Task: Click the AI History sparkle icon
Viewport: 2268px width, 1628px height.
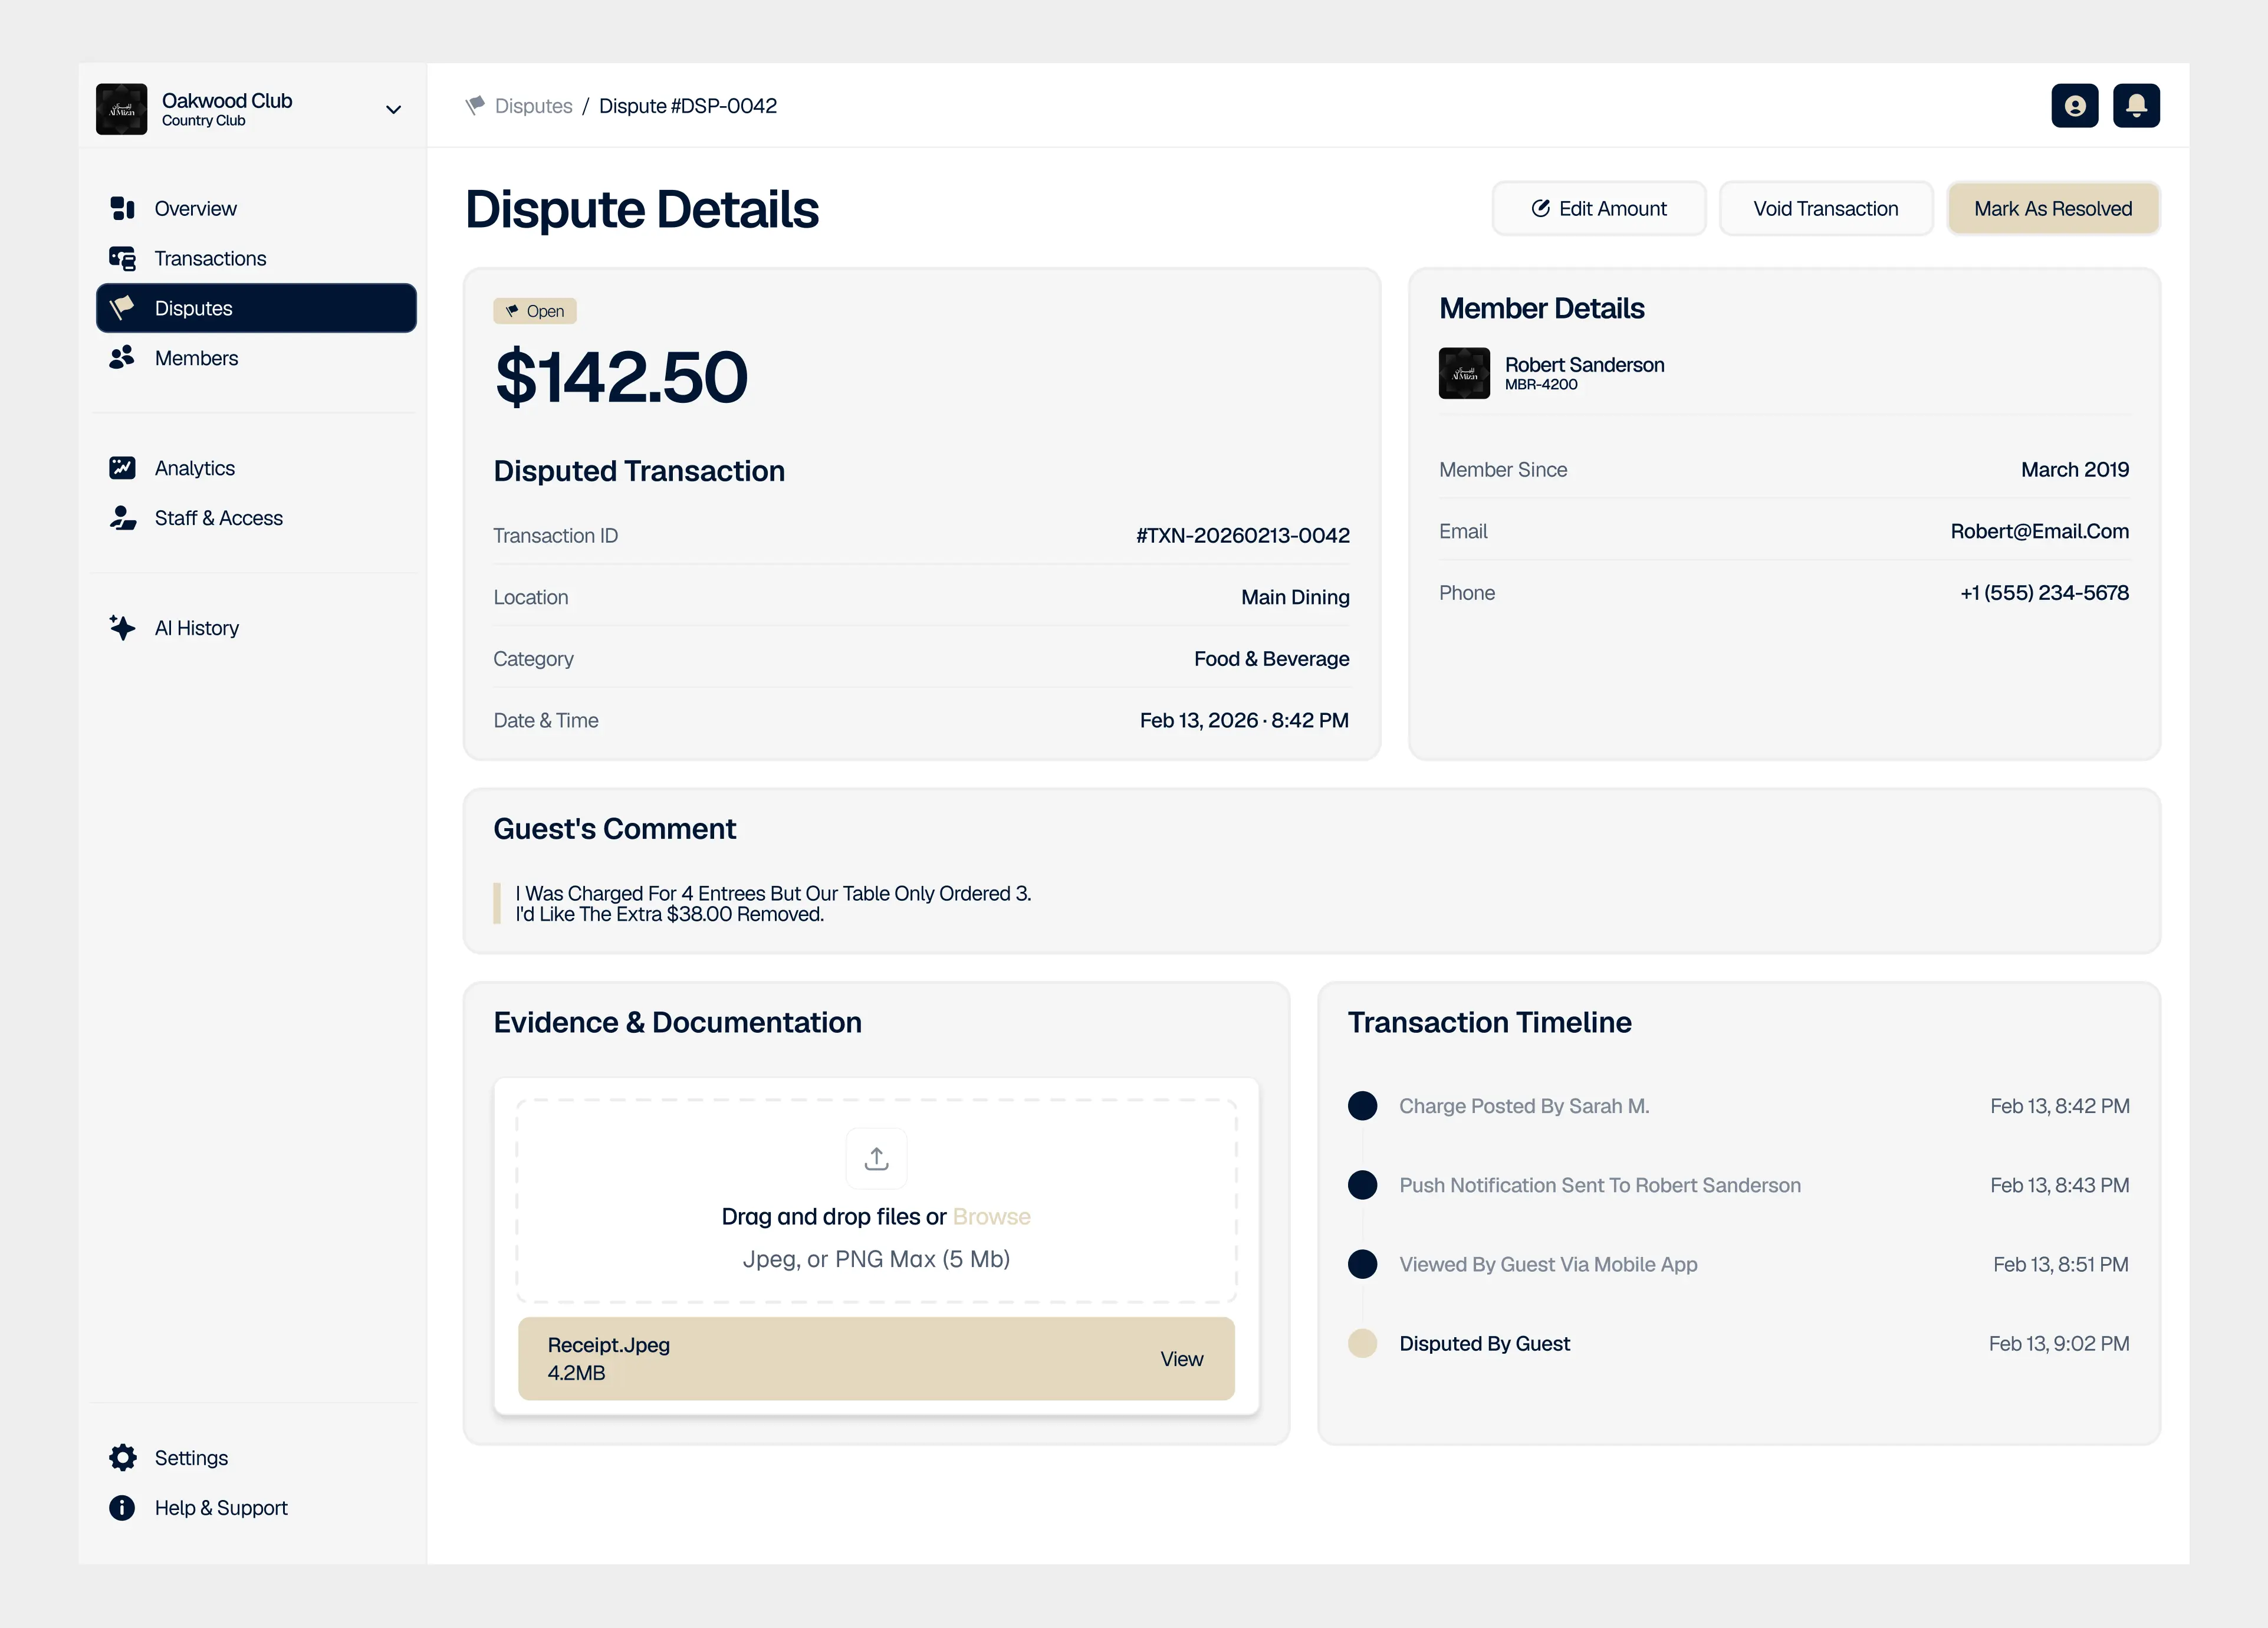Action: coord(123,627)
